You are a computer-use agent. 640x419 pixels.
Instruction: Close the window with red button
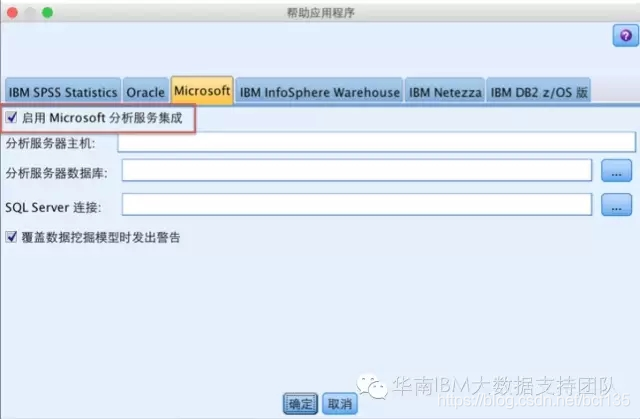[x=12, y=13]
